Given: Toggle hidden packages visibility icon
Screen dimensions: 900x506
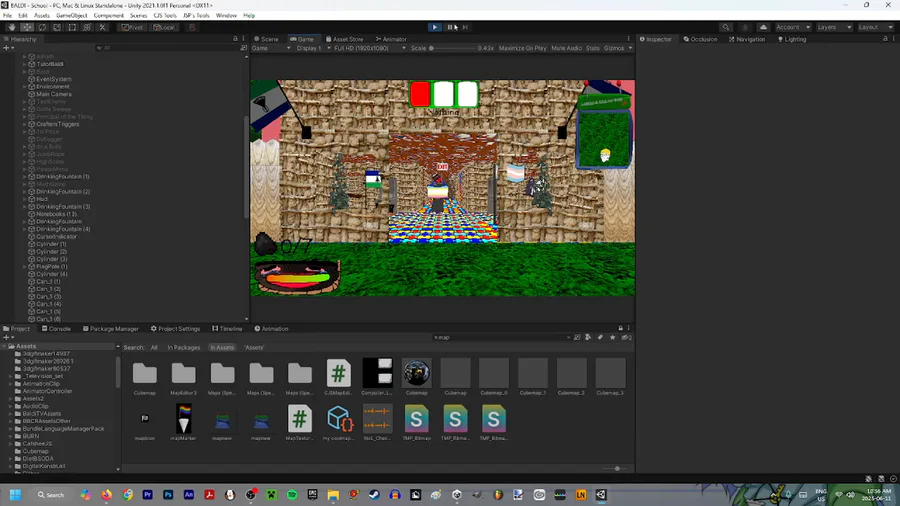Looking at the screenshot, I should point(626,337).
